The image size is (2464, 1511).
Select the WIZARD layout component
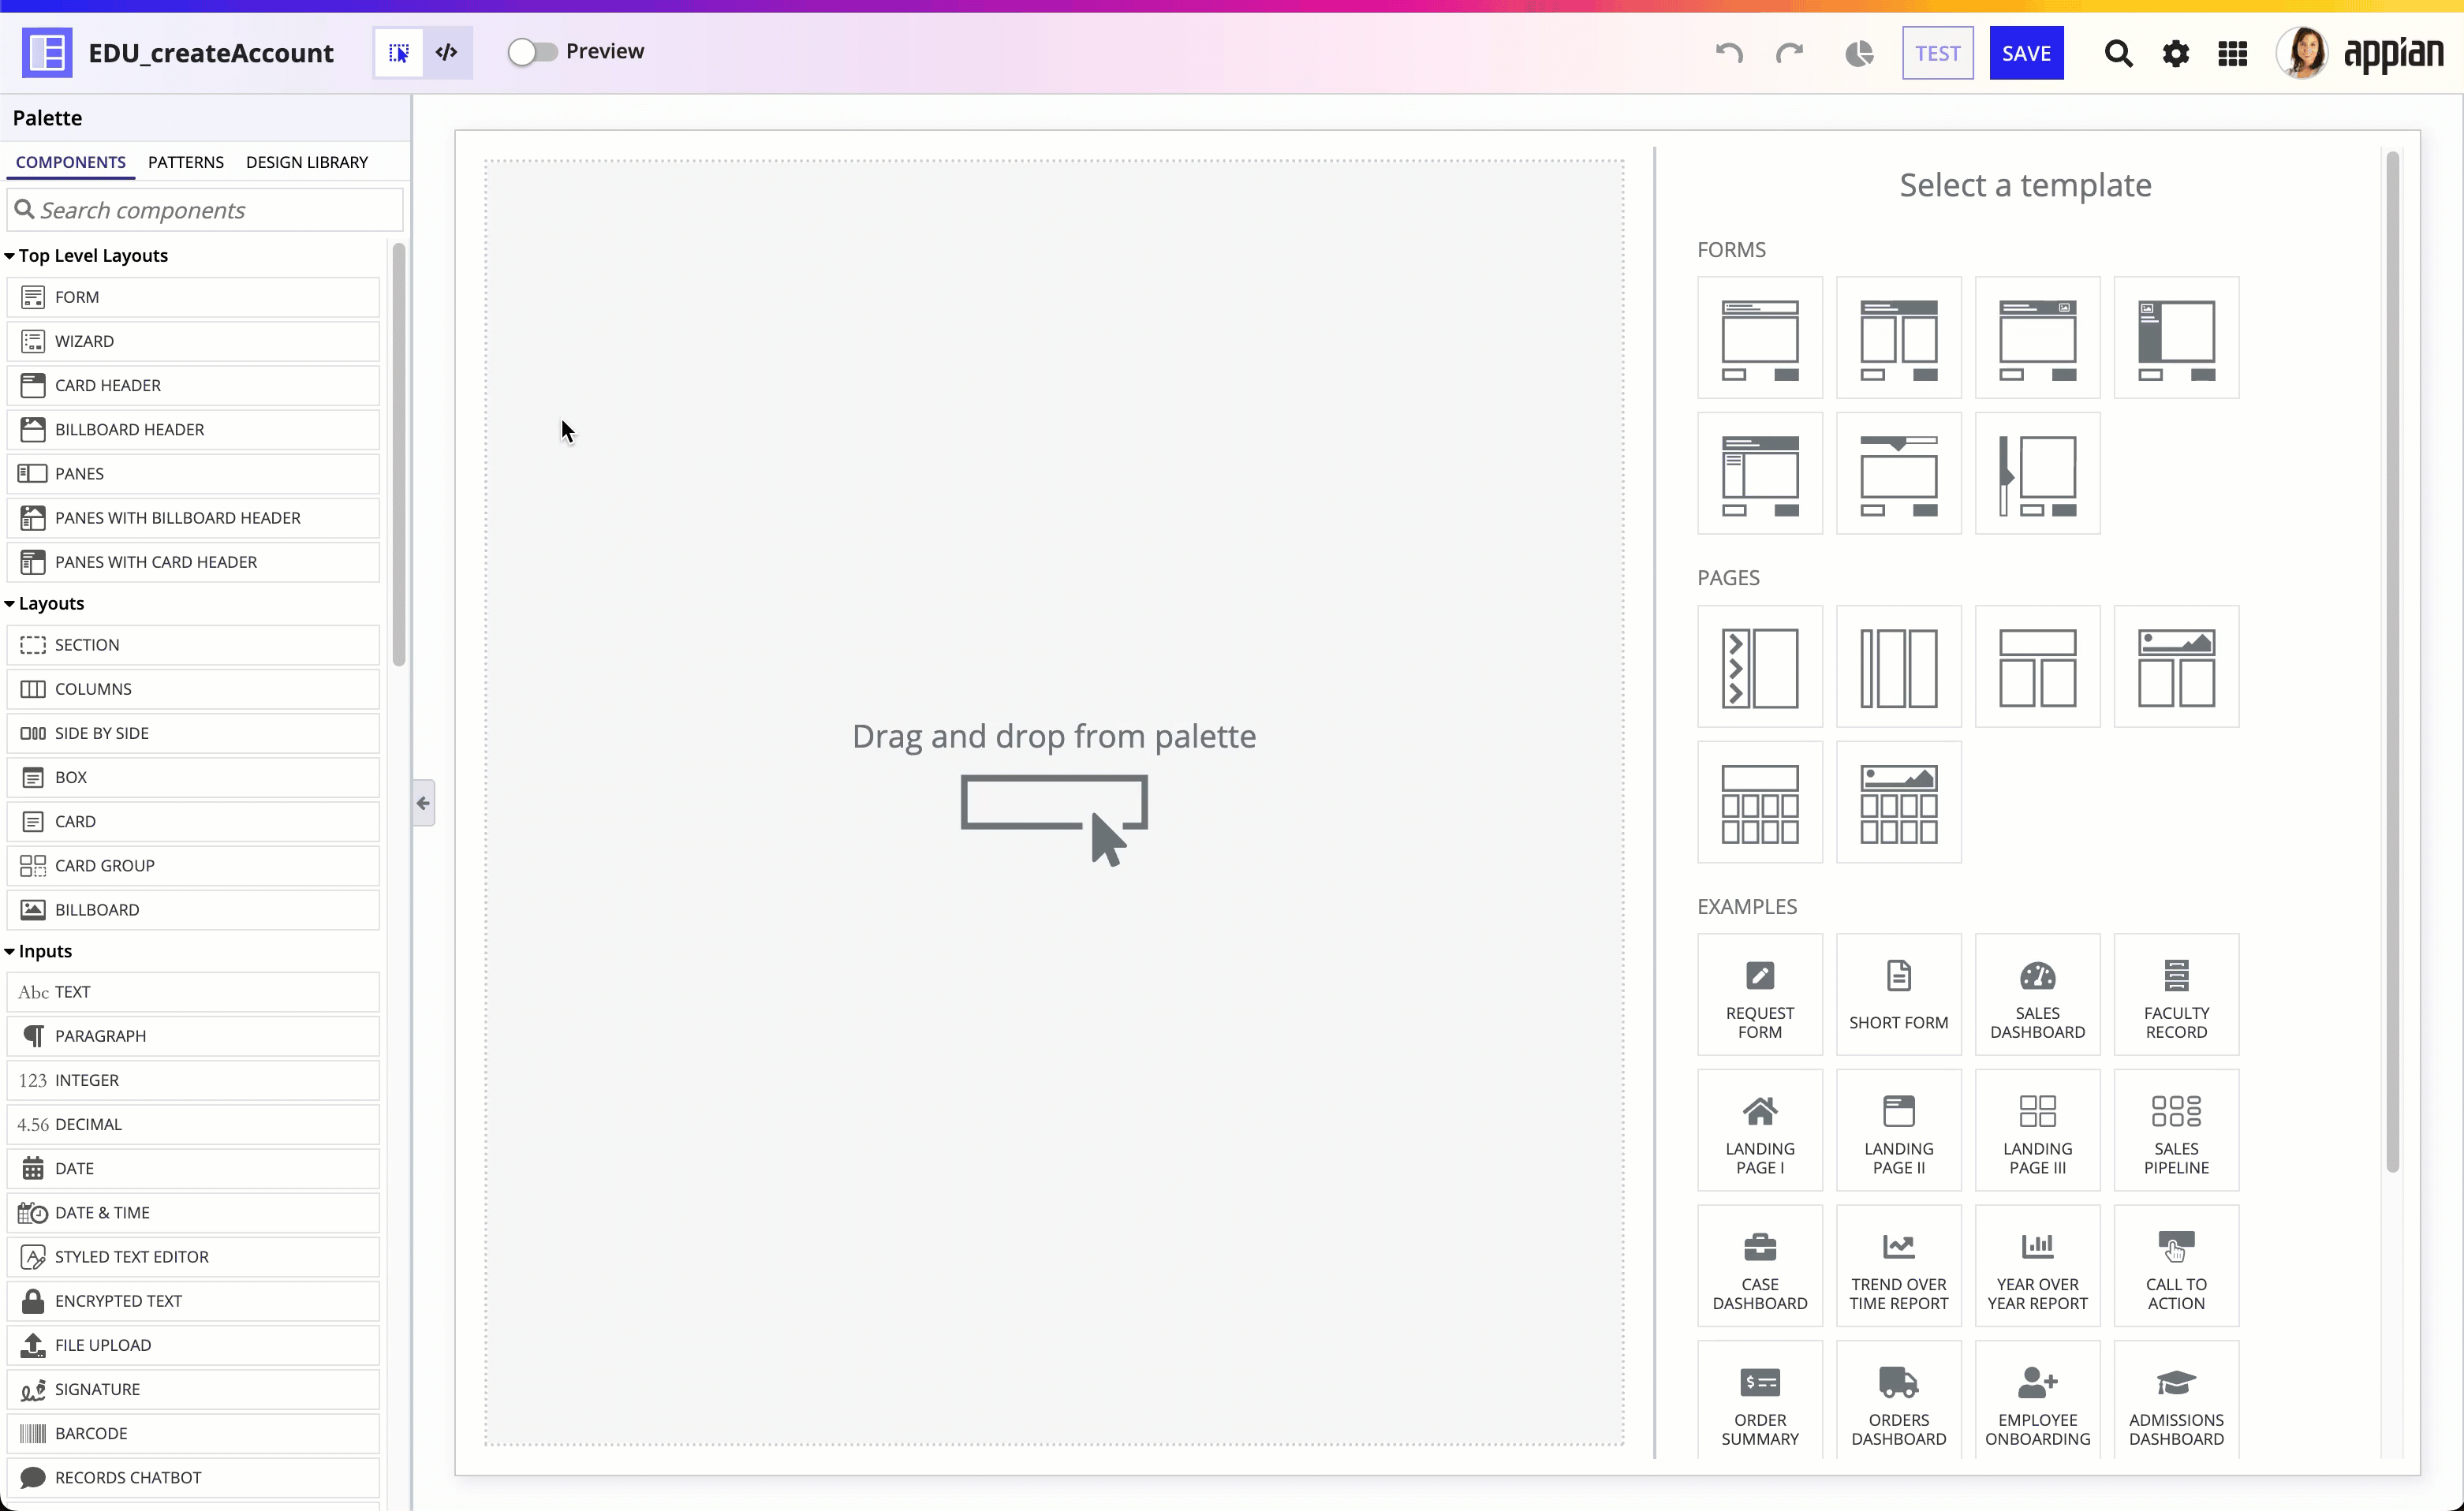(x=193, y=341)
